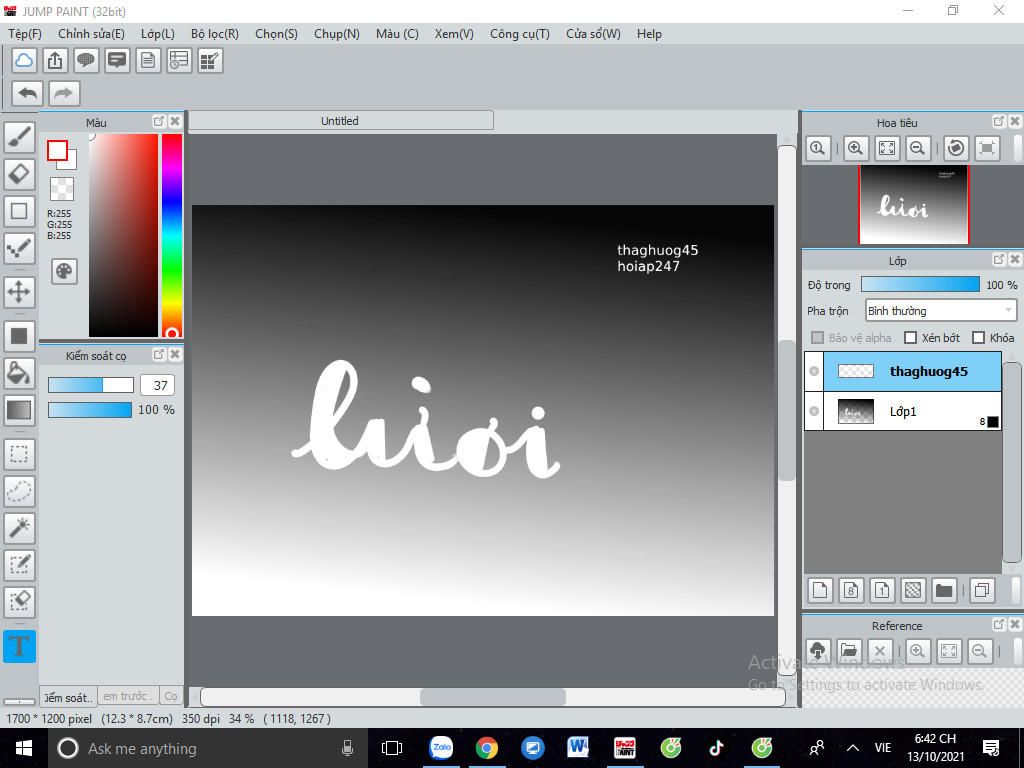1024x768 pixels.
Task: Select the Move tool
Action: point(19,291)
